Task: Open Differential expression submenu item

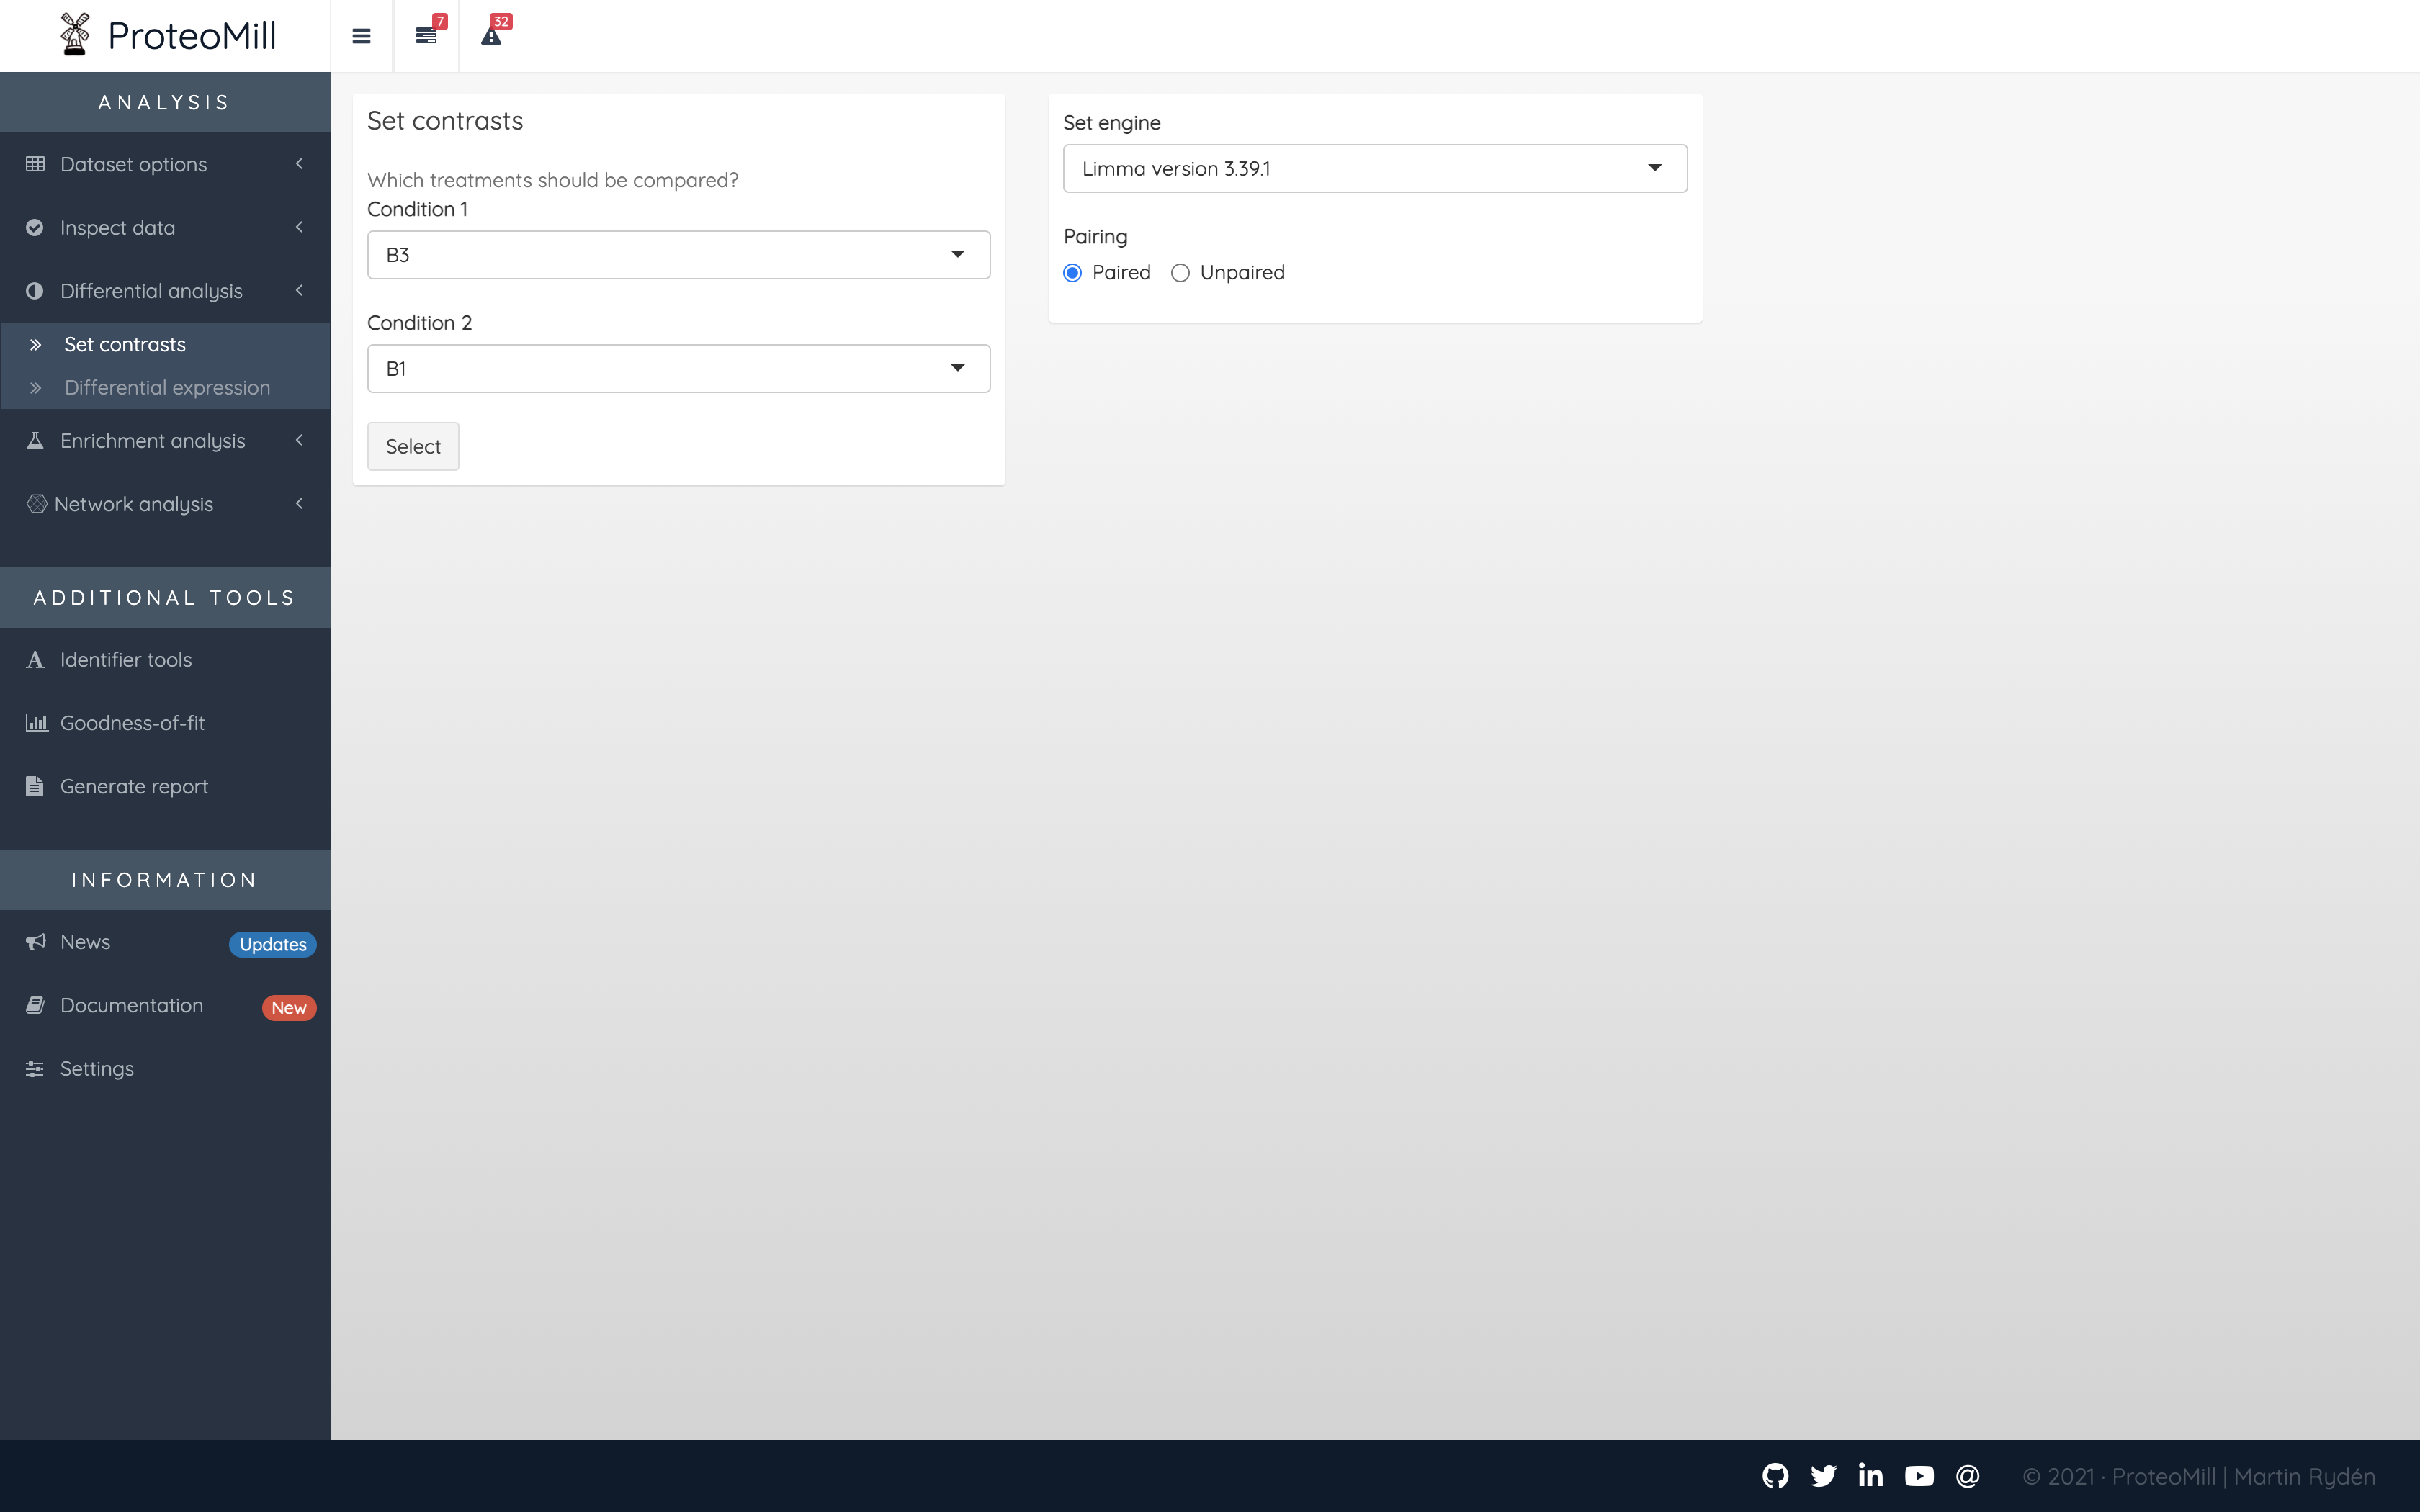Action: tap(167, 388)
